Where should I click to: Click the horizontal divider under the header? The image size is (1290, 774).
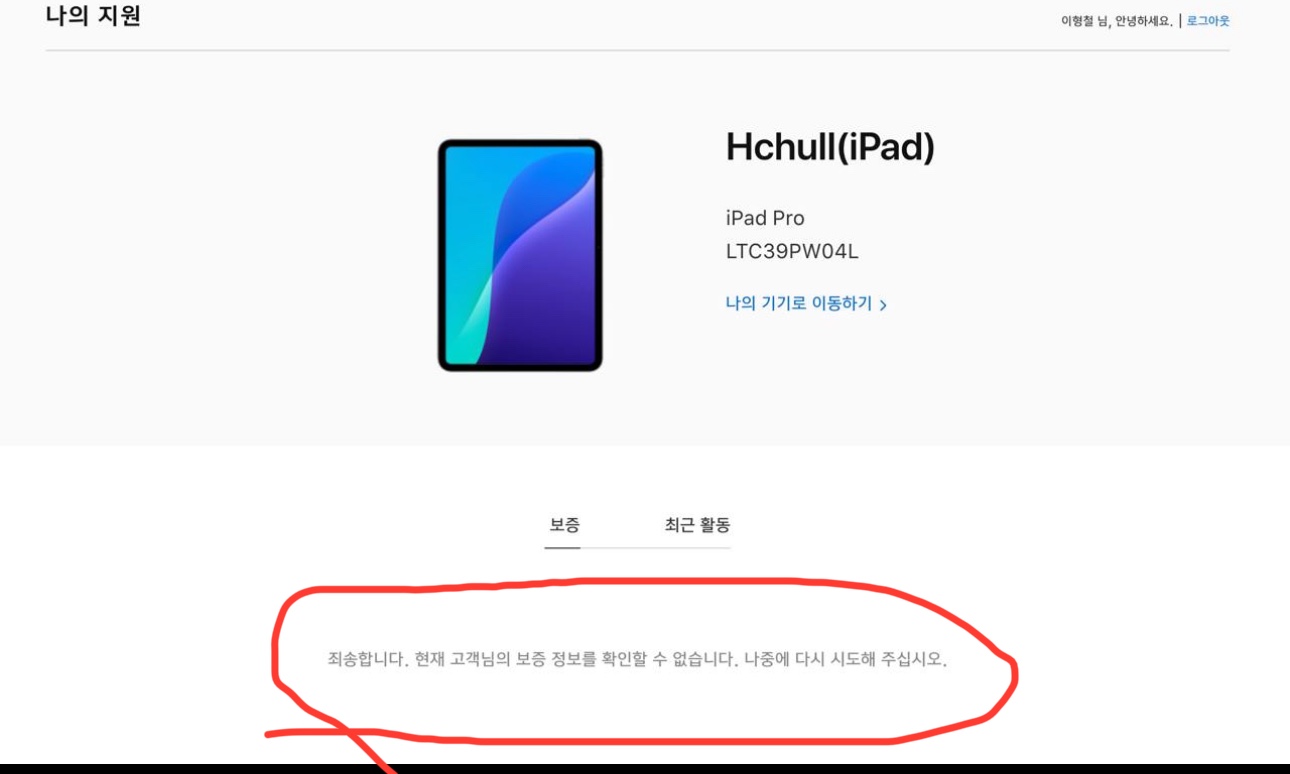637,50
